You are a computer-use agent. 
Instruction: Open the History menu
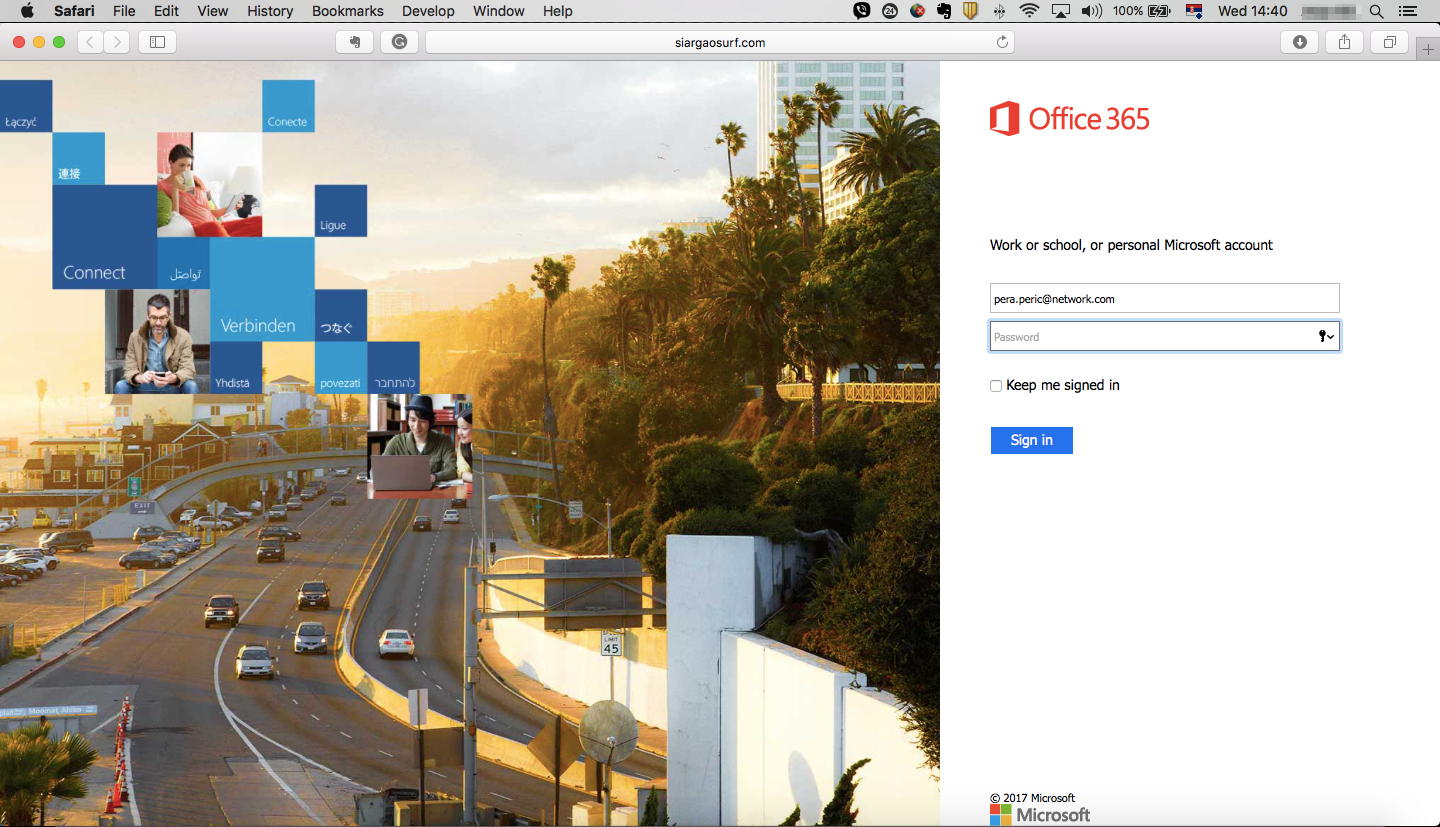(269, 11)
